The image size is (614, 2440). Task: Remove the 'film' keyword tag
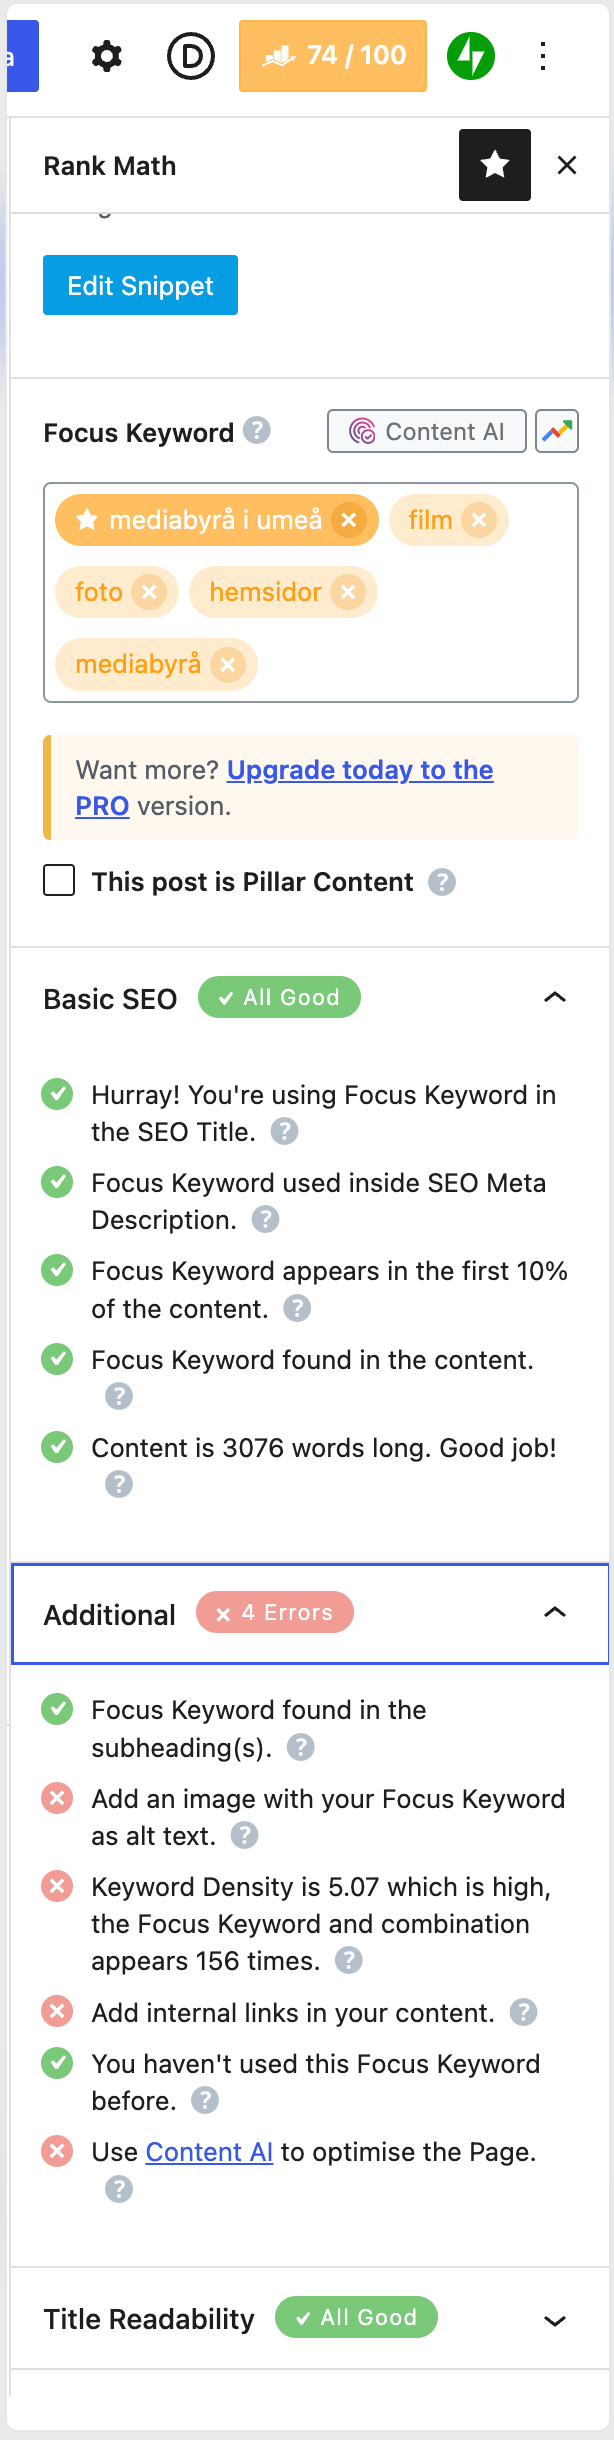pos(479,520)
